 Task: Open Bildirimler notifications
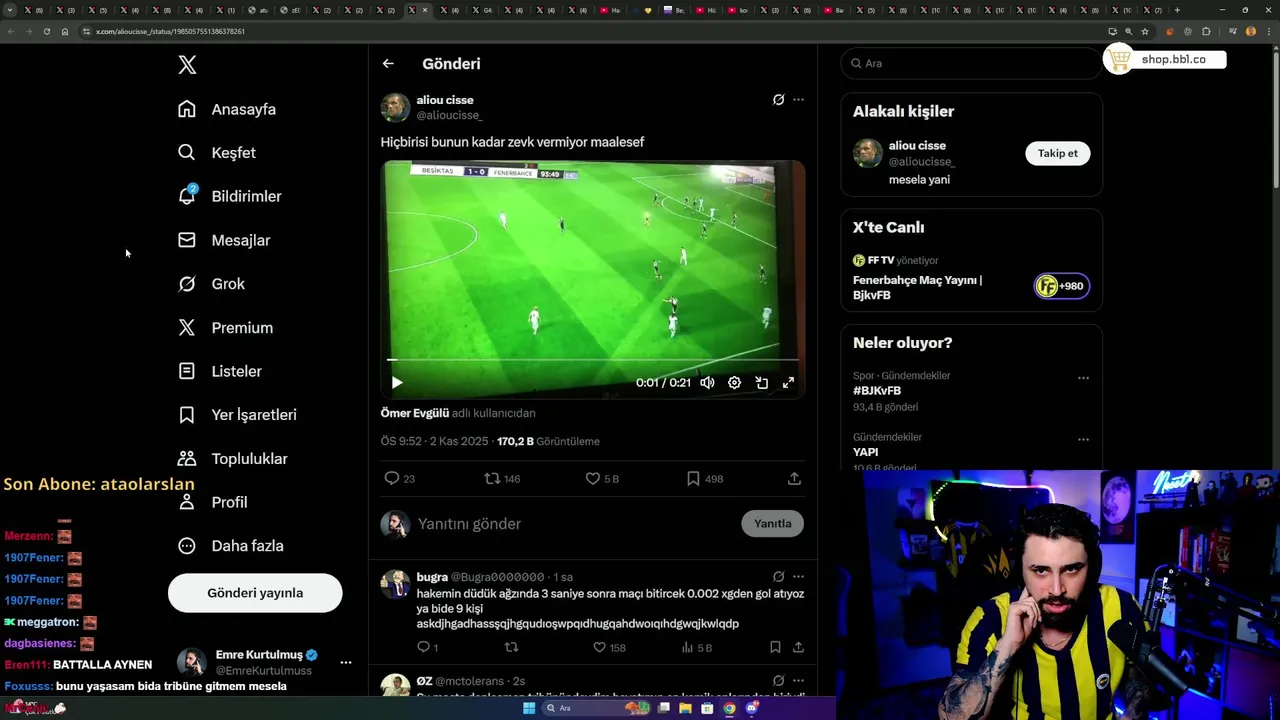coord(230,196)
